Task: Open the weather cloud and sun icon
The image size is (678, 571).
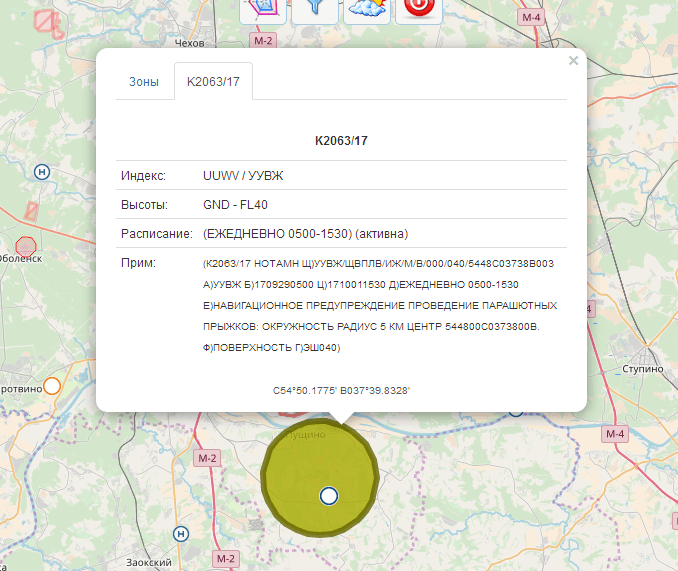Action: pos(366,8)
